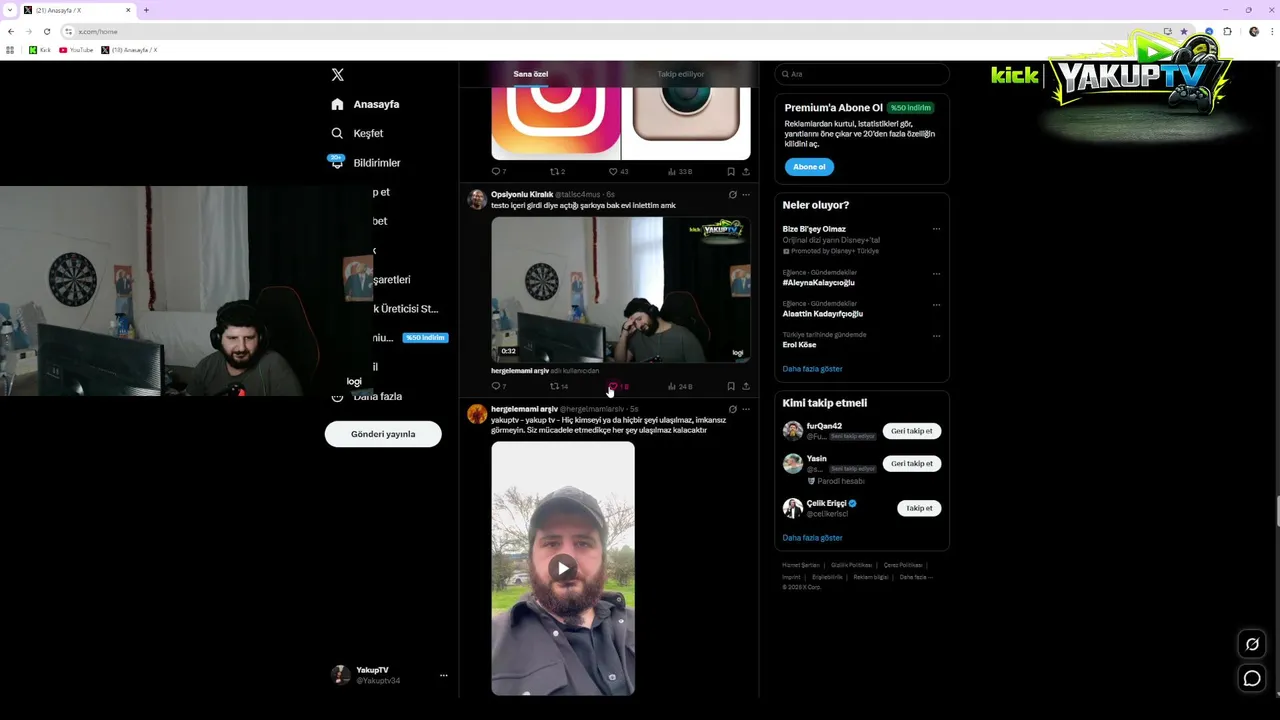The image size is (1280, 720).
Task: Open more options for Bize Bi'şey Olmaz
Action: click(x=936, y=229)
